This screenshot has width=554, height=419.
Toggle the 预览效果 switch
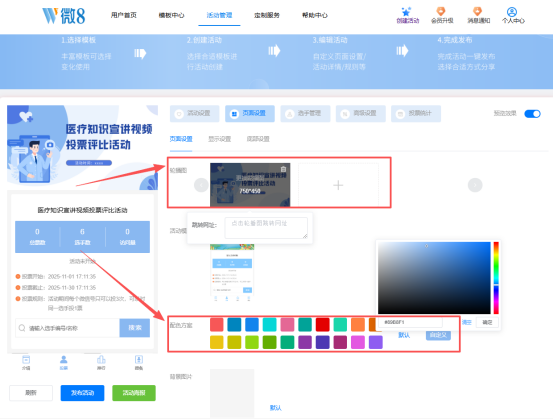pyautogui.click(x=532, y=114)
